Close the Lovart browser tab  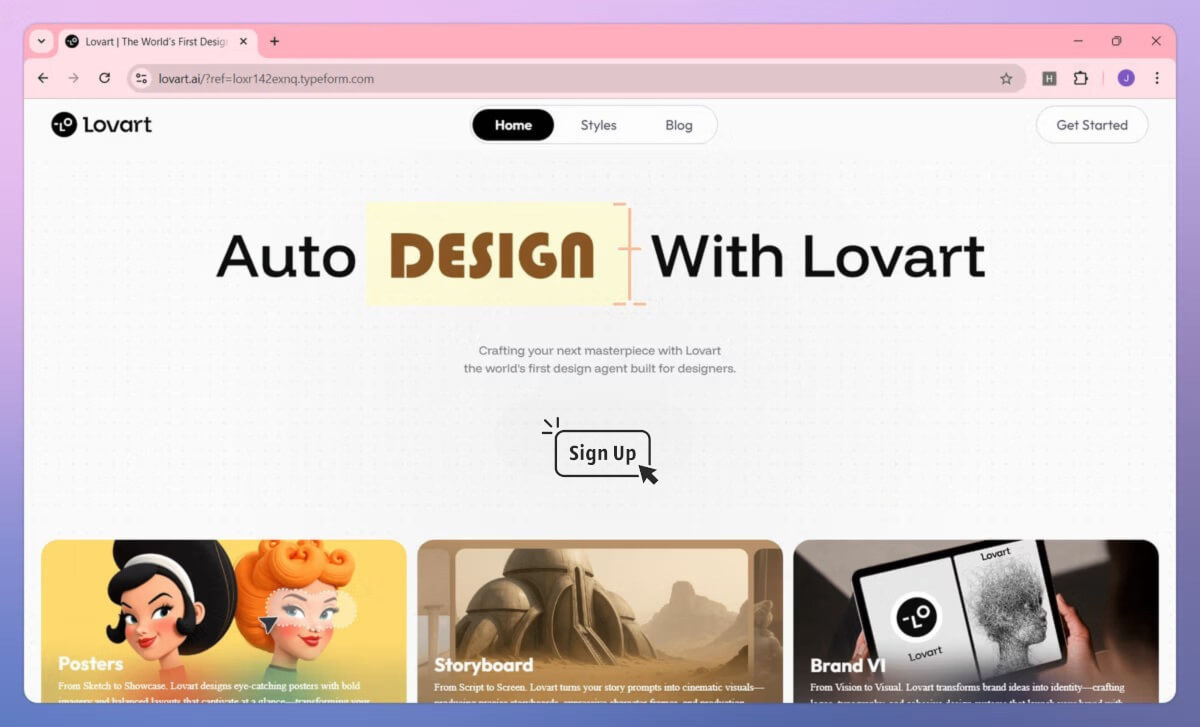[x=243, y=41]
